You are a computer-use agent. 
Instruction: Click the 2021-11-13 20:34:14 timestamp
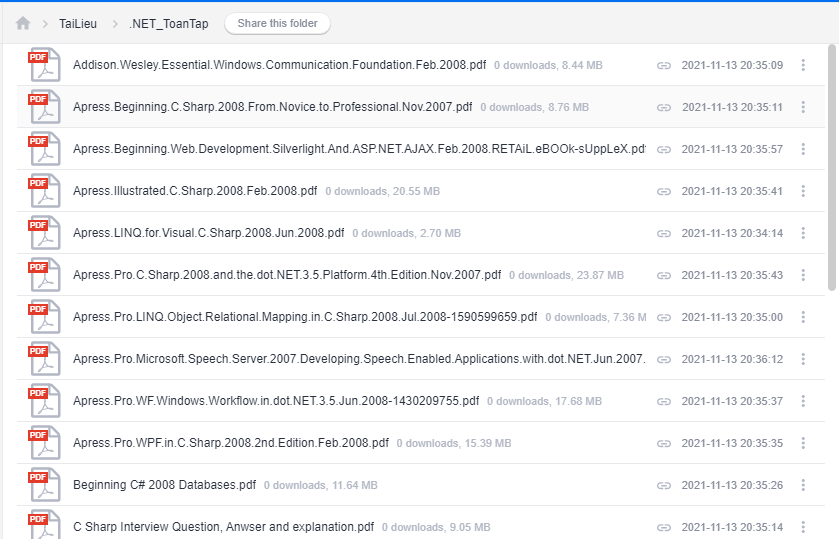pos(732,233)
